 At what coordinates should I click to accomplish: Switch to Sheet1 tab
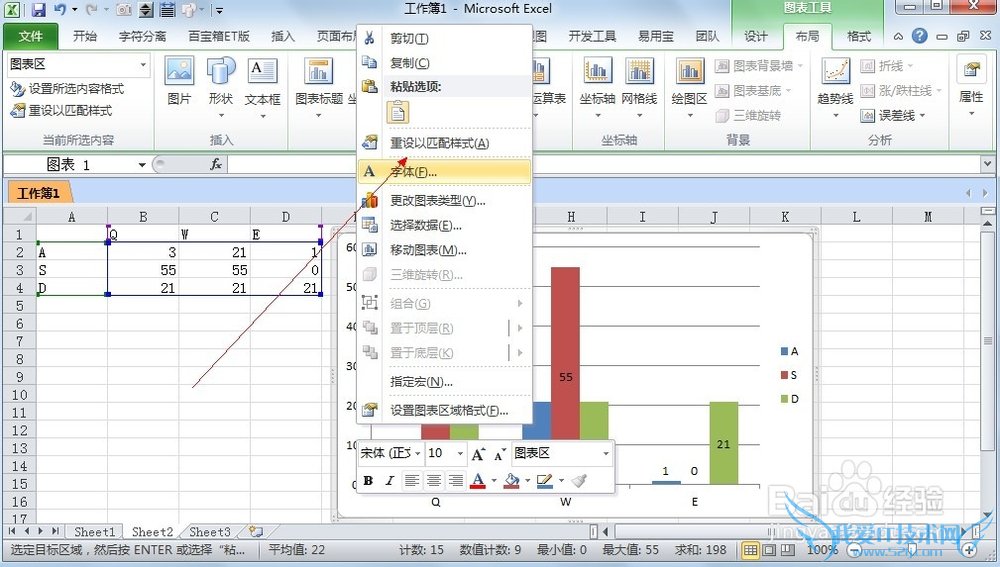[94, 531]
